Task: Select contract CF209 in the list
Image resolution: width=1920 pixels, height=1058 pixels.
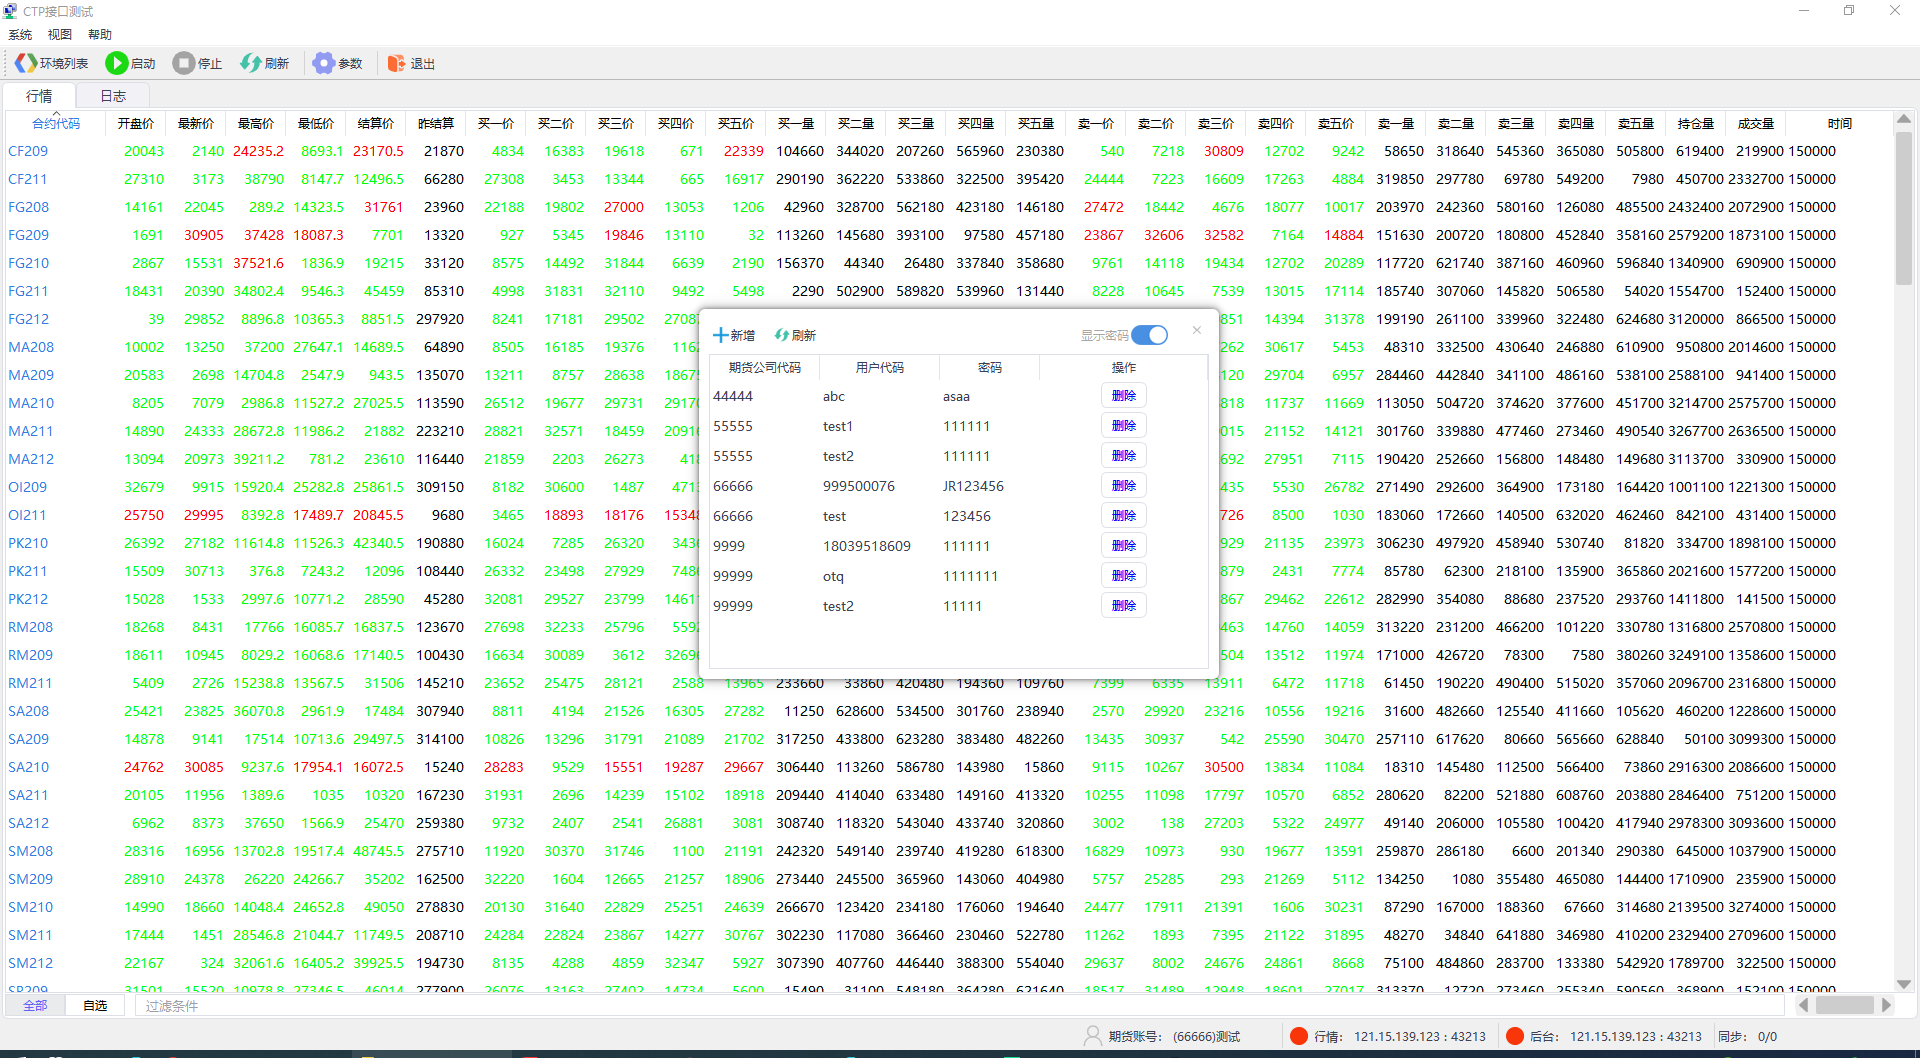Action: click(x=28, y=151)
